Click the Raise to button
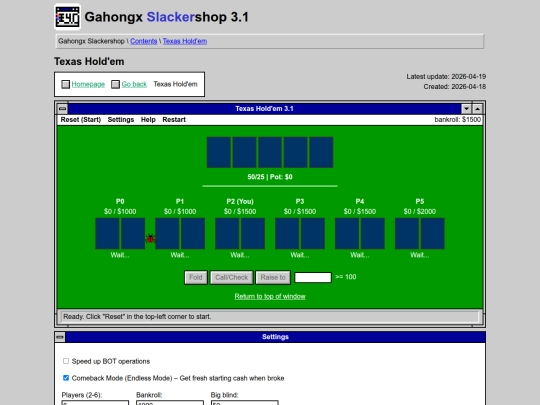Viewport: 540px width, 405px height. (x=273, y=278)
